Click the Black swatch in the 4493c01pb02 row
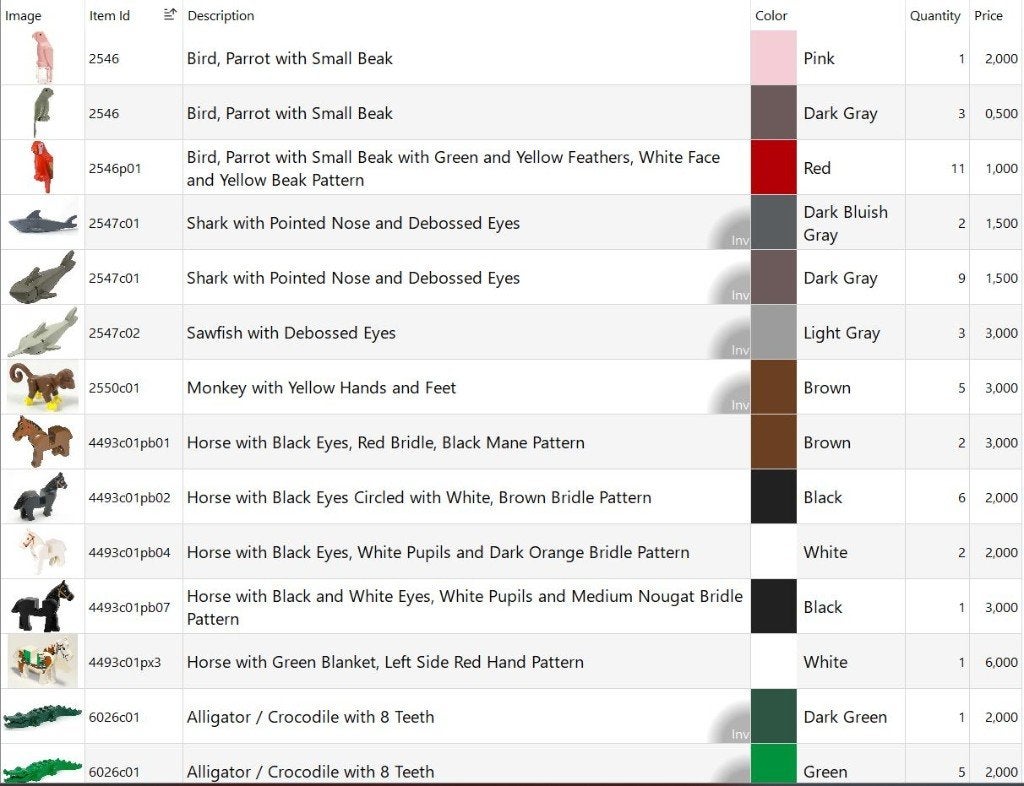The width and height of the screenshot is (1024, 786). coord(773,497)
